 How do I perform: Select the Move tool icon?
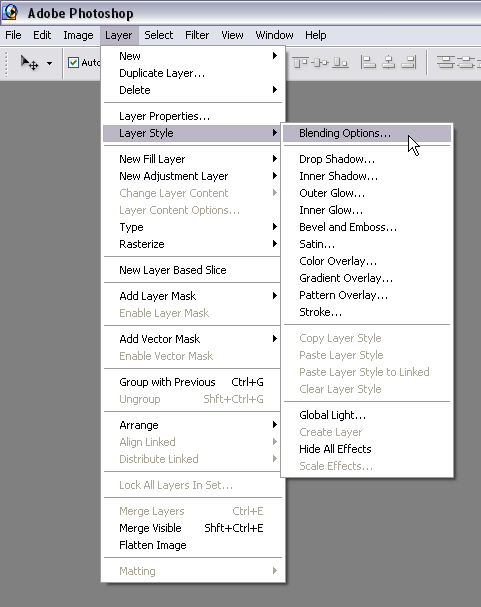coord(29,63)
